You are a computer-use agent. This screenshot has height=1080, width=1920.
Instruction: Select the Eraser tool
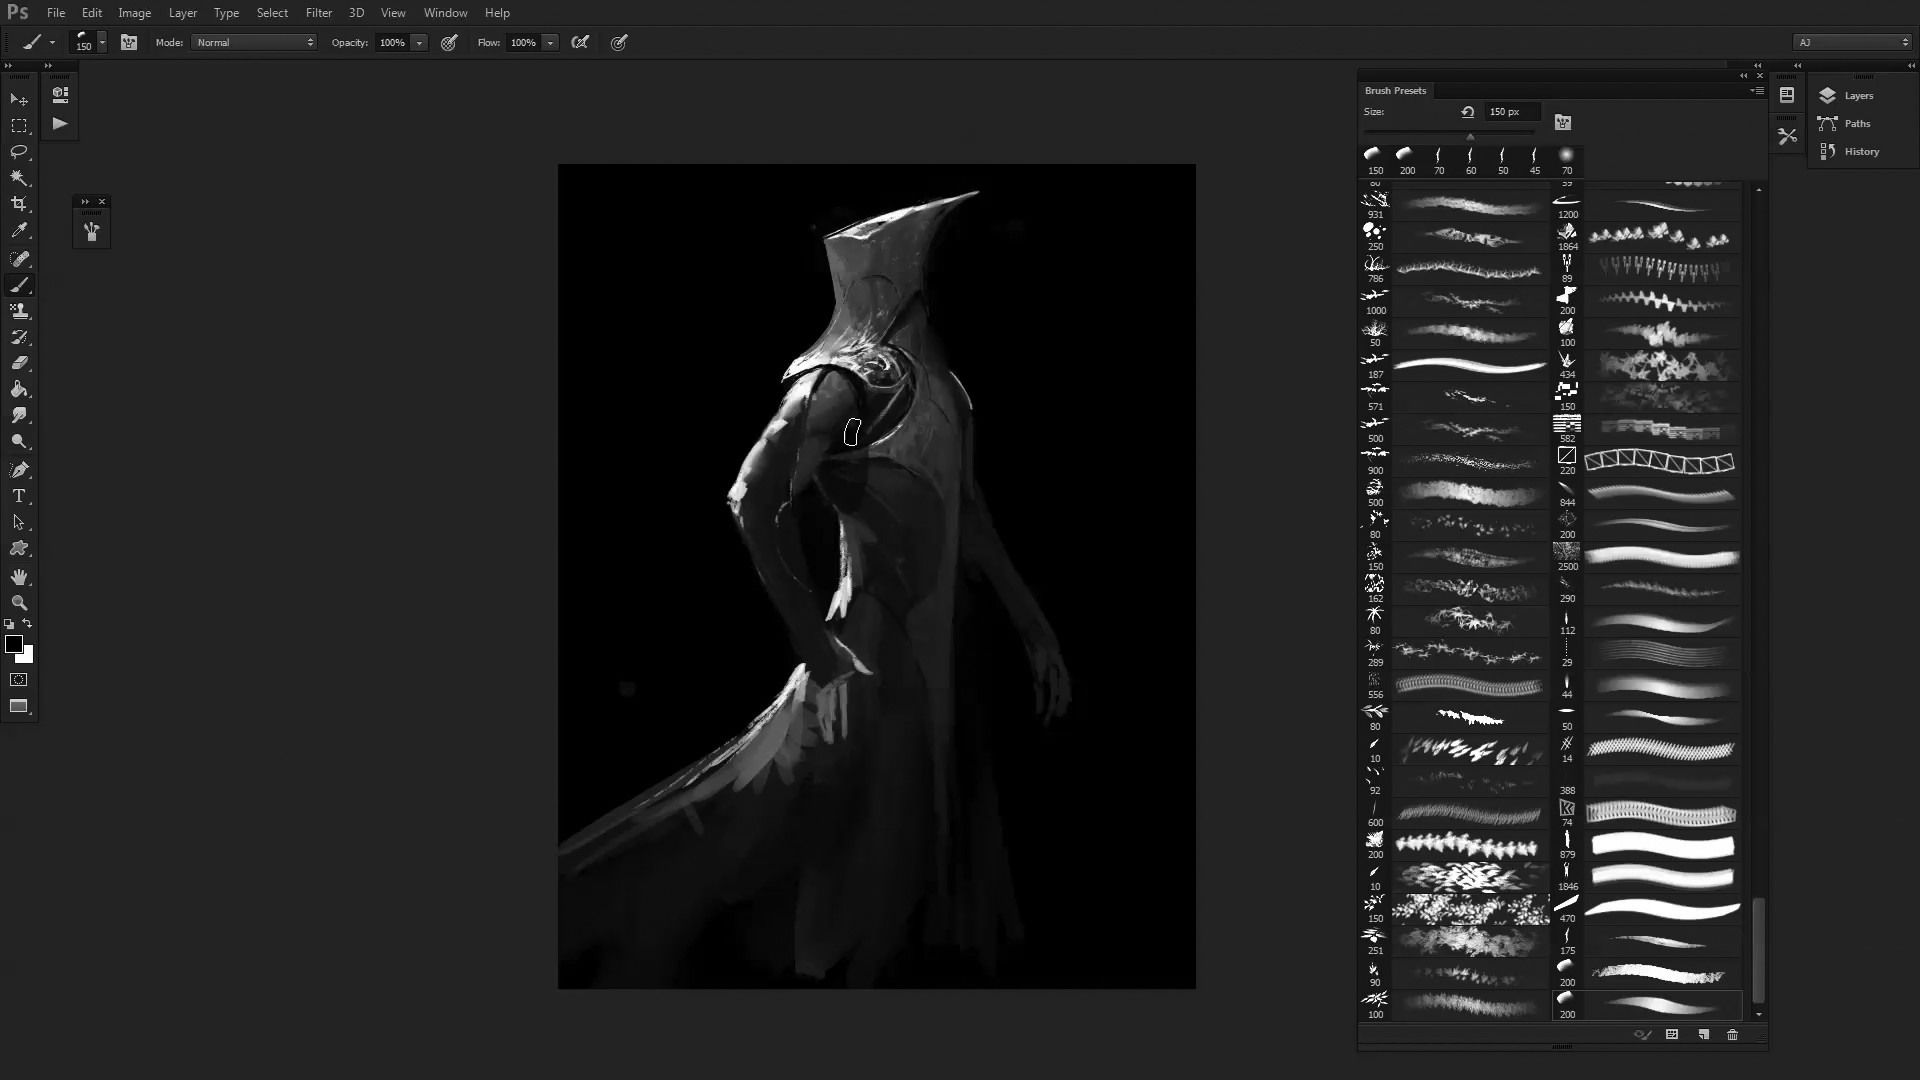pyautogui.click(x=19, y=363)
